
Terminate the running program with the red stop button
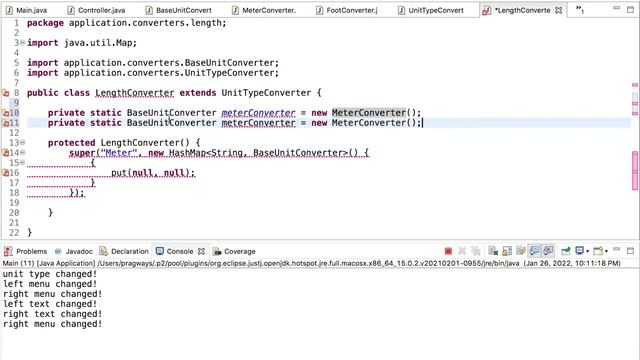click(x=448, y=251)
